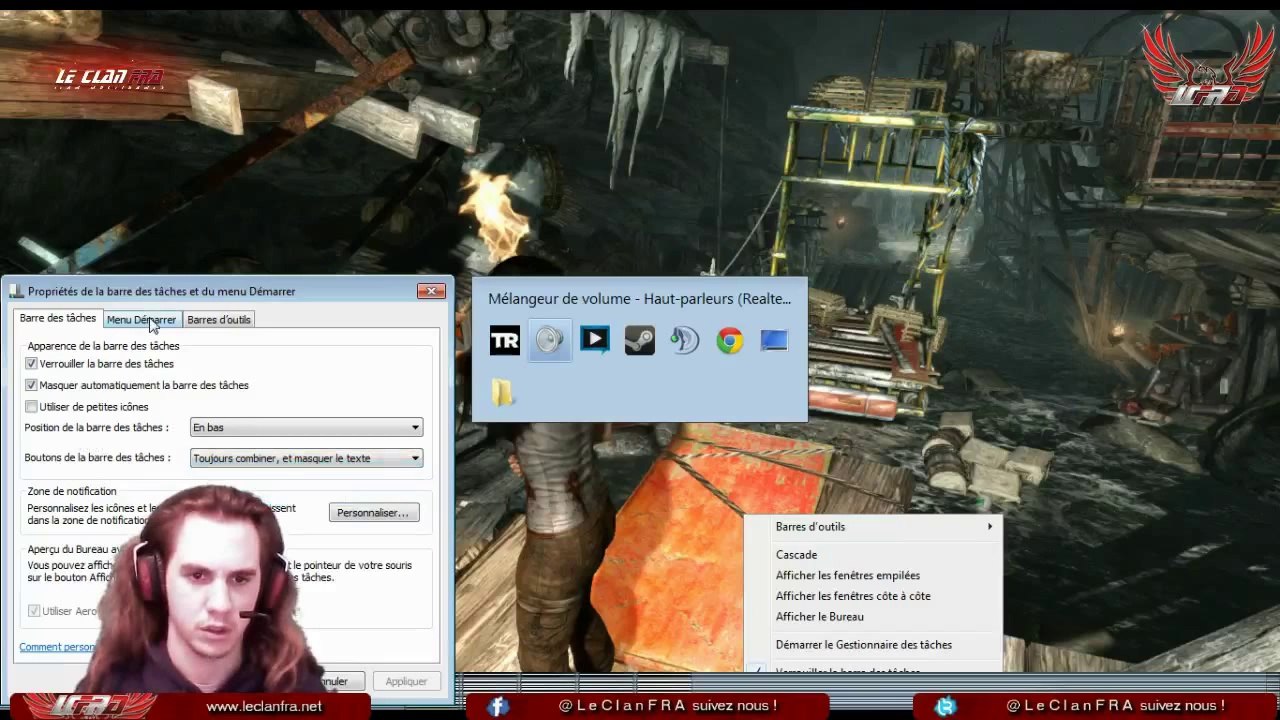1280x720 pixels.
Task: Click the Personnaliser... button
Action: click(373, 513)
